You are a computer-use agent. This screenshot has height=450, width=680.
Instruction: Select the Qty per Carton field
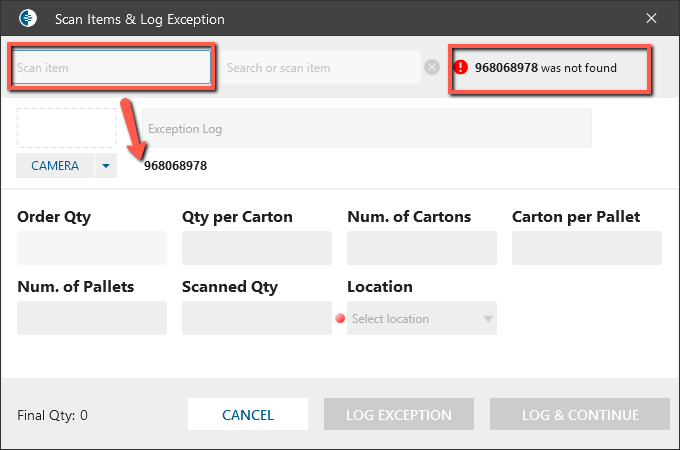(x=257, y=248)
